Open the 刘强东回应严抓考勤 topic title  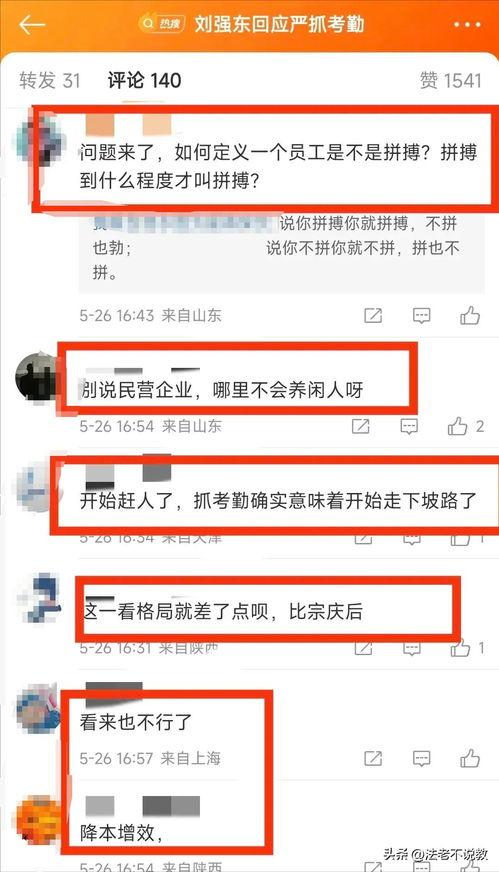(x=279, y=24)
